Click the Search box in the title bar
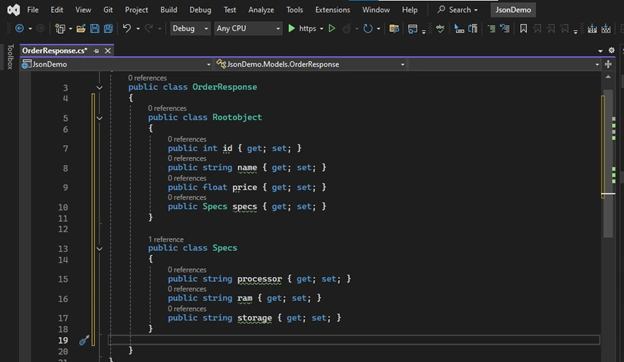The width and height of the screenshot is (624, 362). click(x=458, y=10)
